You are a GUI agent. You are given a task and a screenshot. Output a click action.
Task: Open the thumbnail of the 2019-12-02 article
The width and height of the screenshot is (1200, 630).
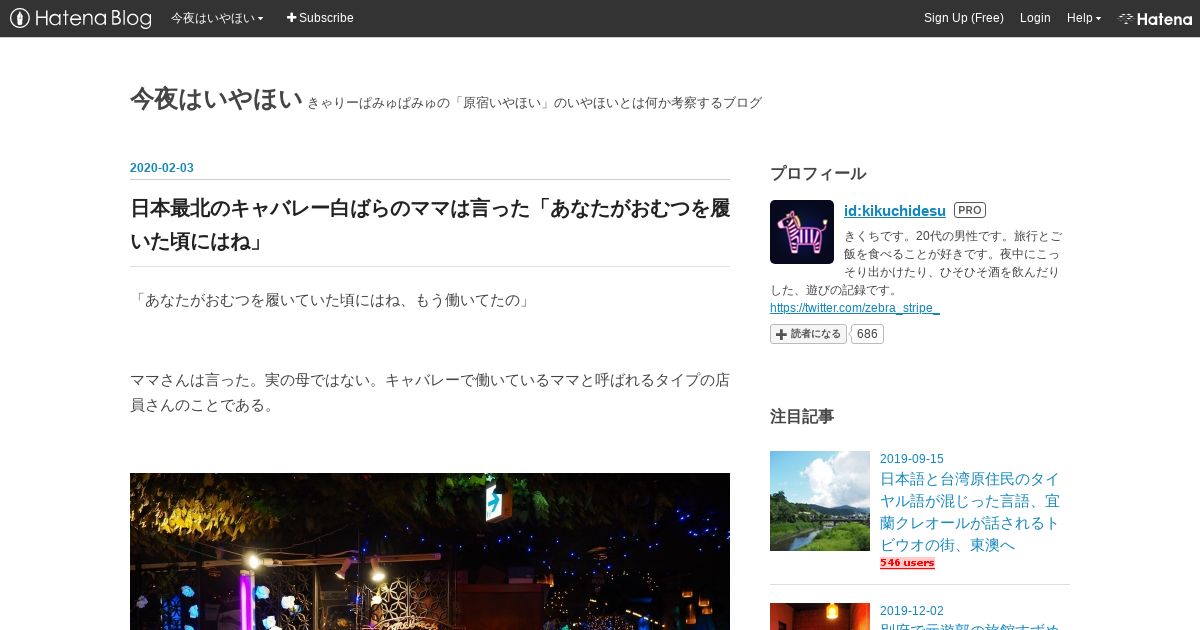coord(820,616)
